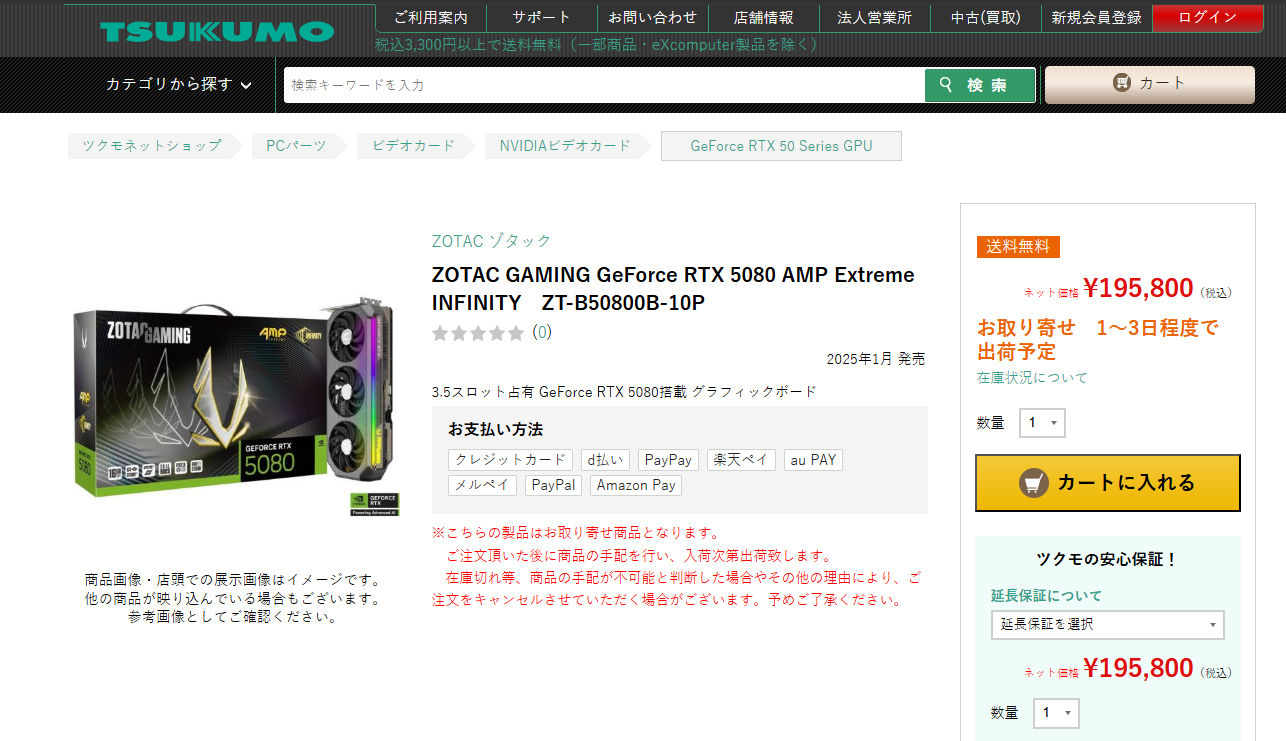The image size is (1286, 741).
Task: Open サポート menu item
Action: click(x=542, y=18)
